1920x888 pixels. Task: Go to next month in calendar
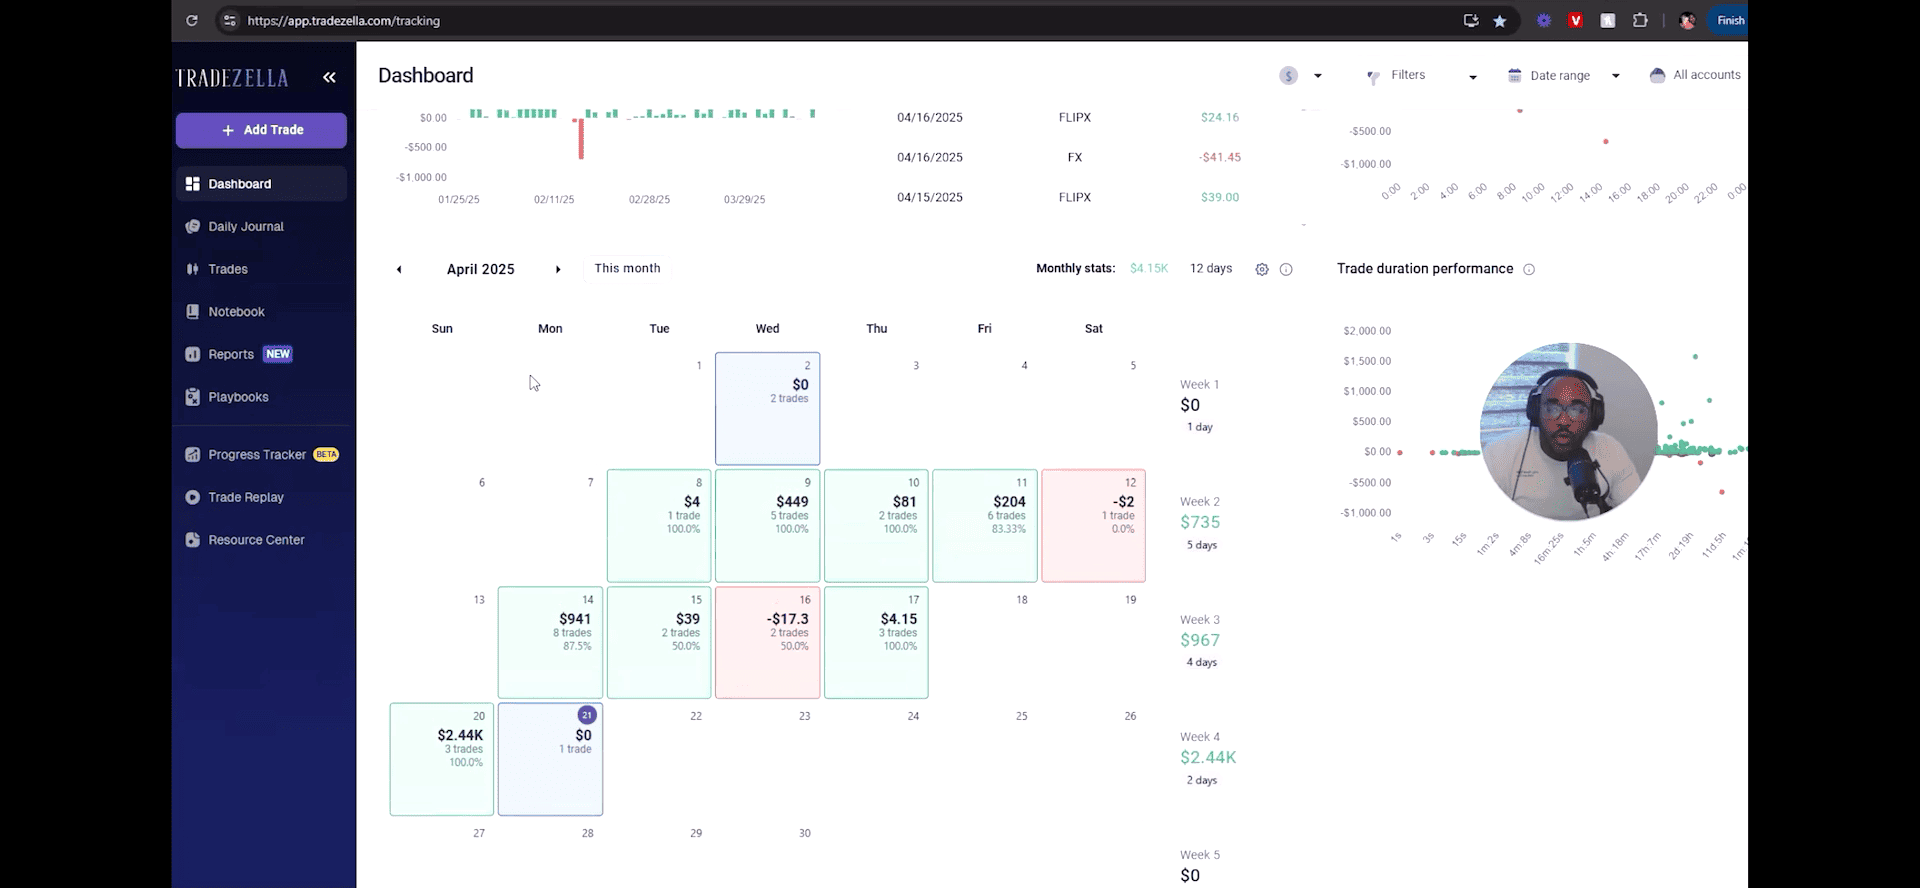558,270
